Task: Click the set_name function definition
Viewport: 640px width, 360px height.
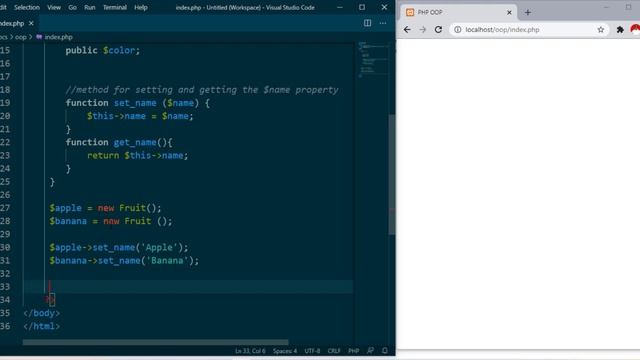Action: pos(138,103)
